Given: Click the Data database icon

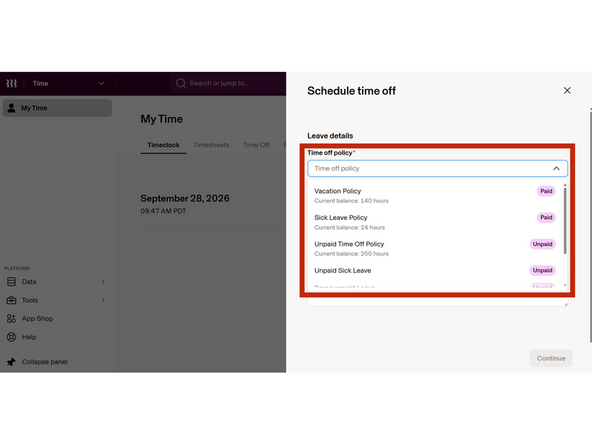Looking at the screenshot, I should 11,282.
